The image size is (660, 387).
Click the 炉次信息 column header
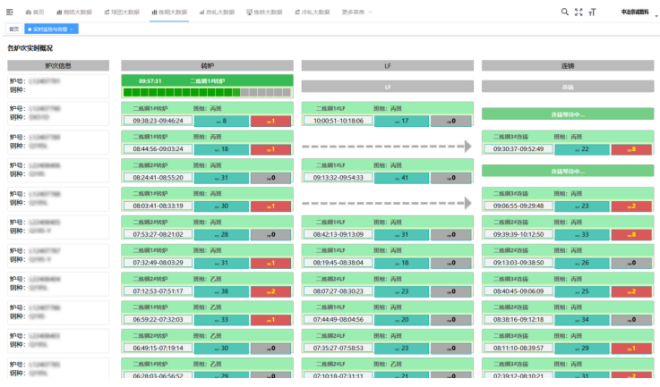[58, 66]
